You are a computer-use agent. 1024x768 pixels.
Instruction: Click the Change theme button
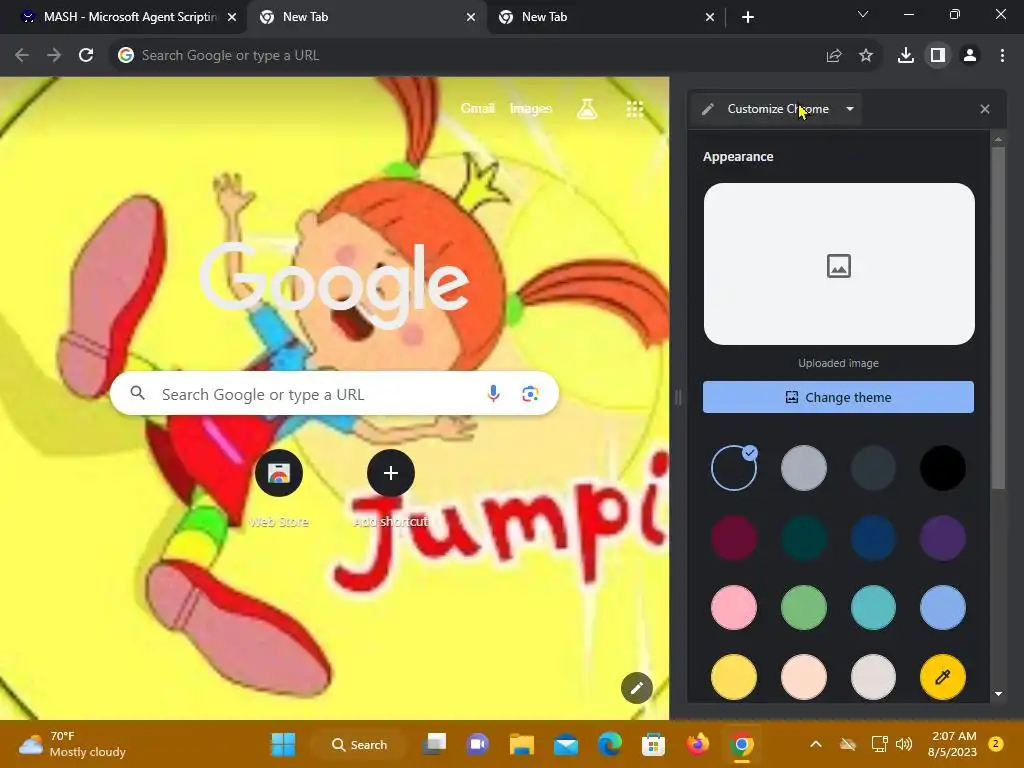[838, 397]
